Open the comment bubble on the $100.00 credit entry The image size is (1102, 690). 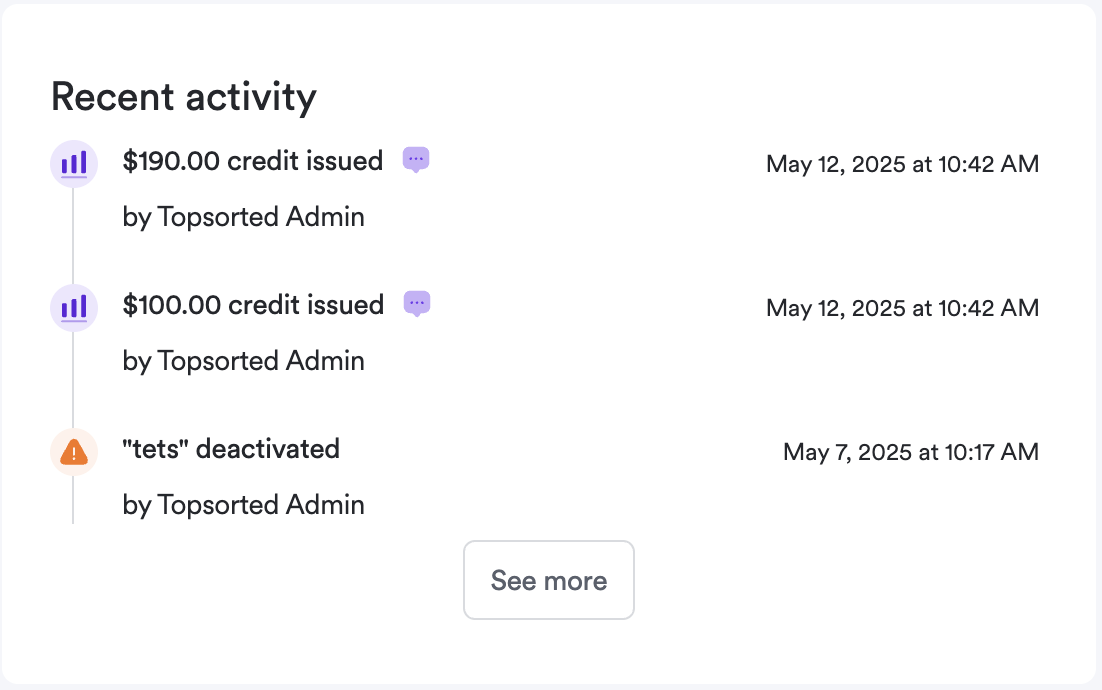[415, 303]
